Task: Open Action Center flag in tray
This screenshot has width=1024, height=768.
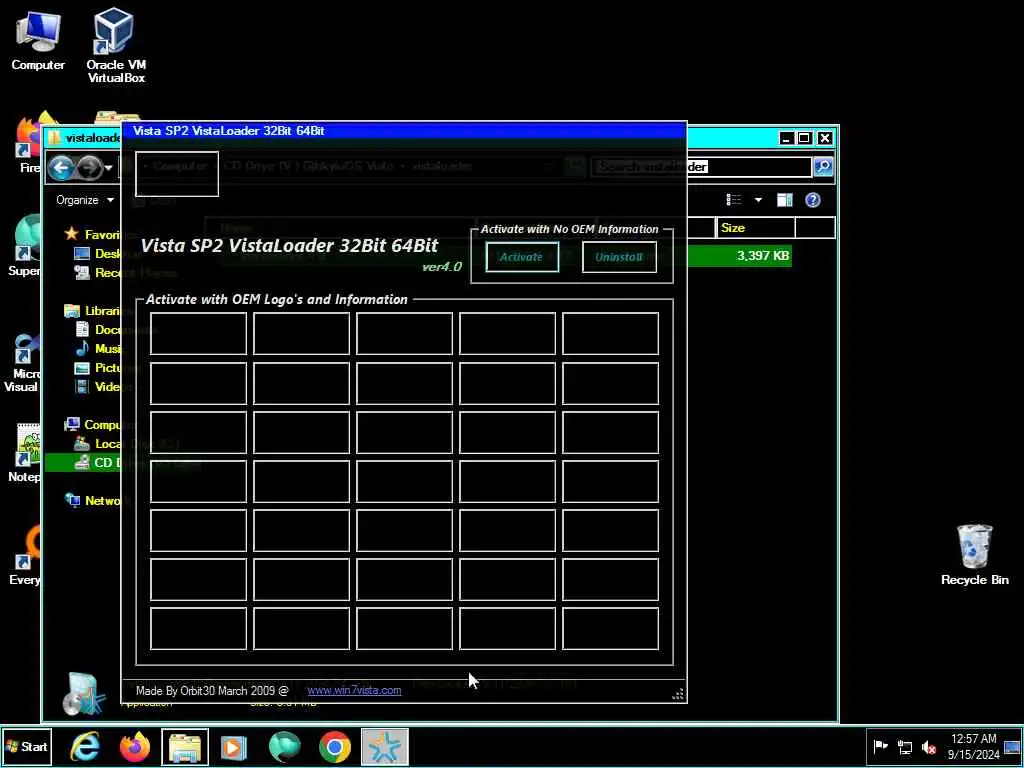Action: click(x=880, y=747)
